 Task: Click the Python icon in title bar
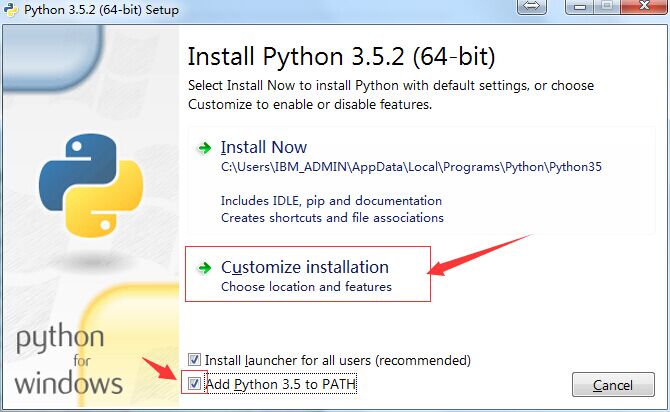[10, 9]
